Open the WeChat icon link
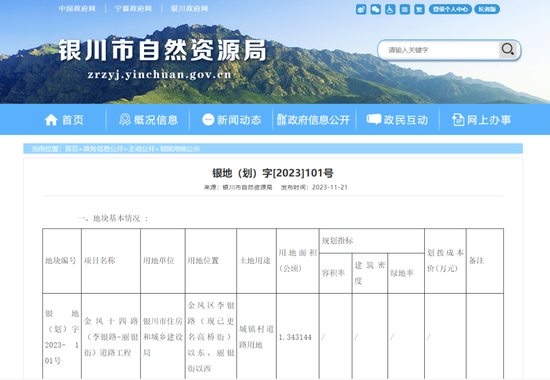The width and height of the screenshot is (550, 380). [376, 9]
